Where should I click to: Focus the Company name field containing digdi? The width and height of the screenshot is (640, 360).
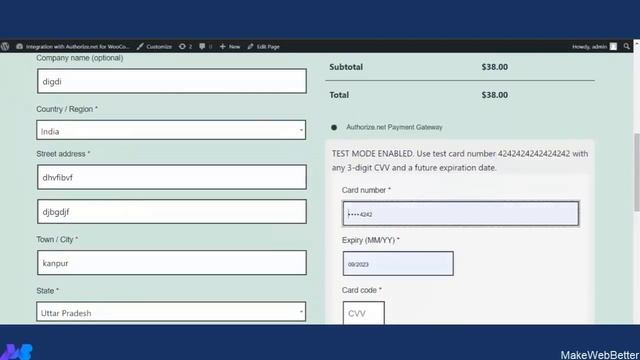coord(172,81)
